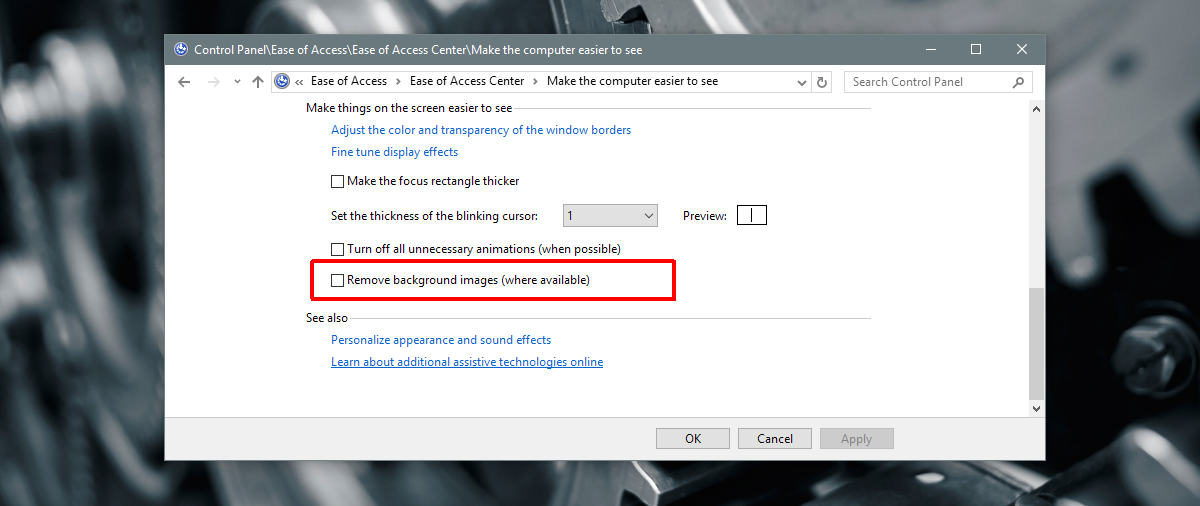Click 'Make things on the screen easier to see' heading

click(409, 108)
